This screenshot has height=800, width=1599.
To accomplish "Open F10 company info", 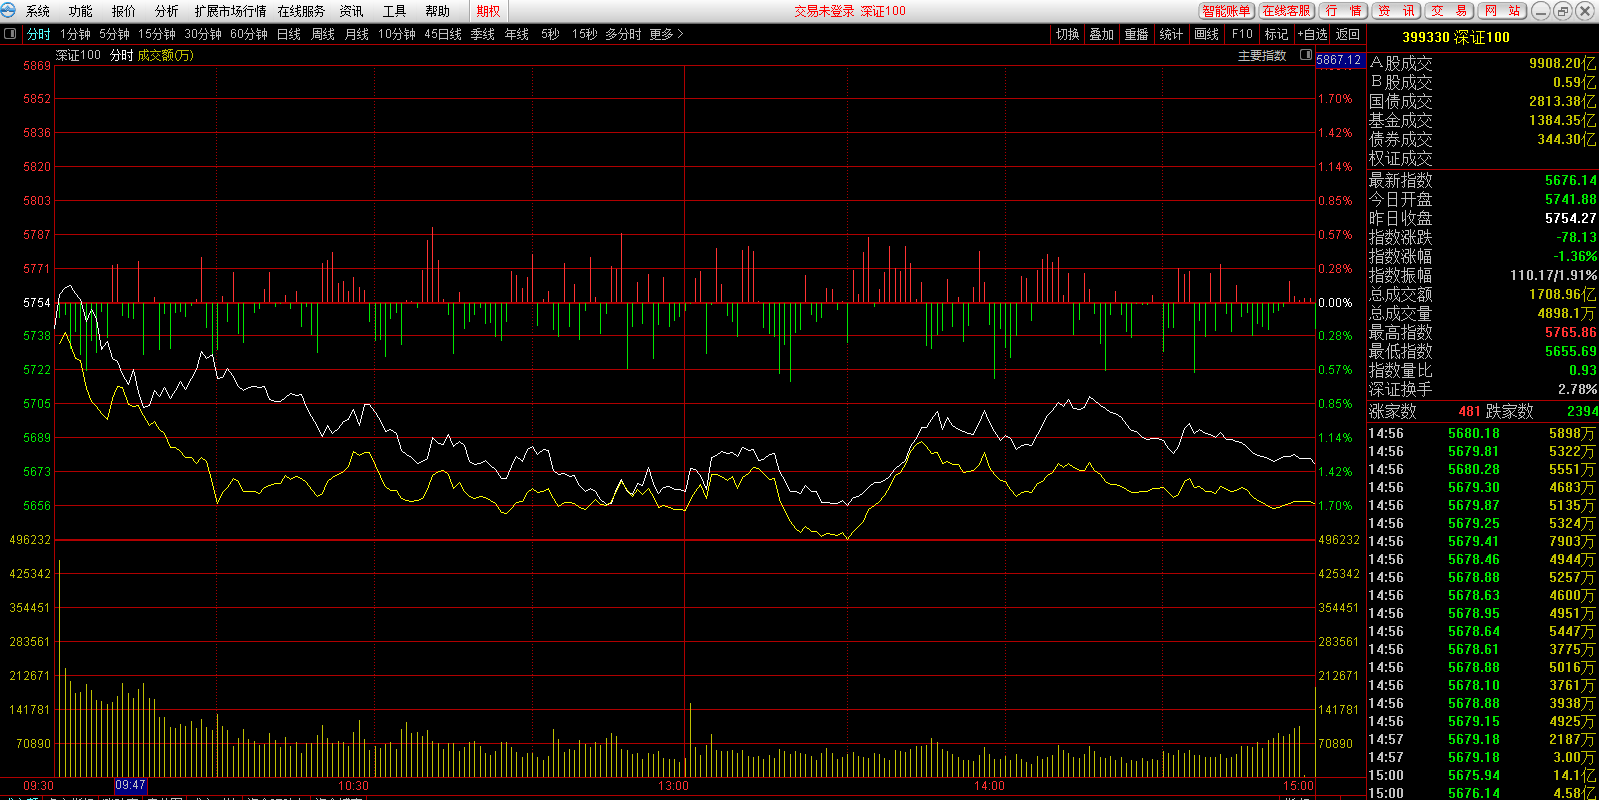I will coord(1242,34).
